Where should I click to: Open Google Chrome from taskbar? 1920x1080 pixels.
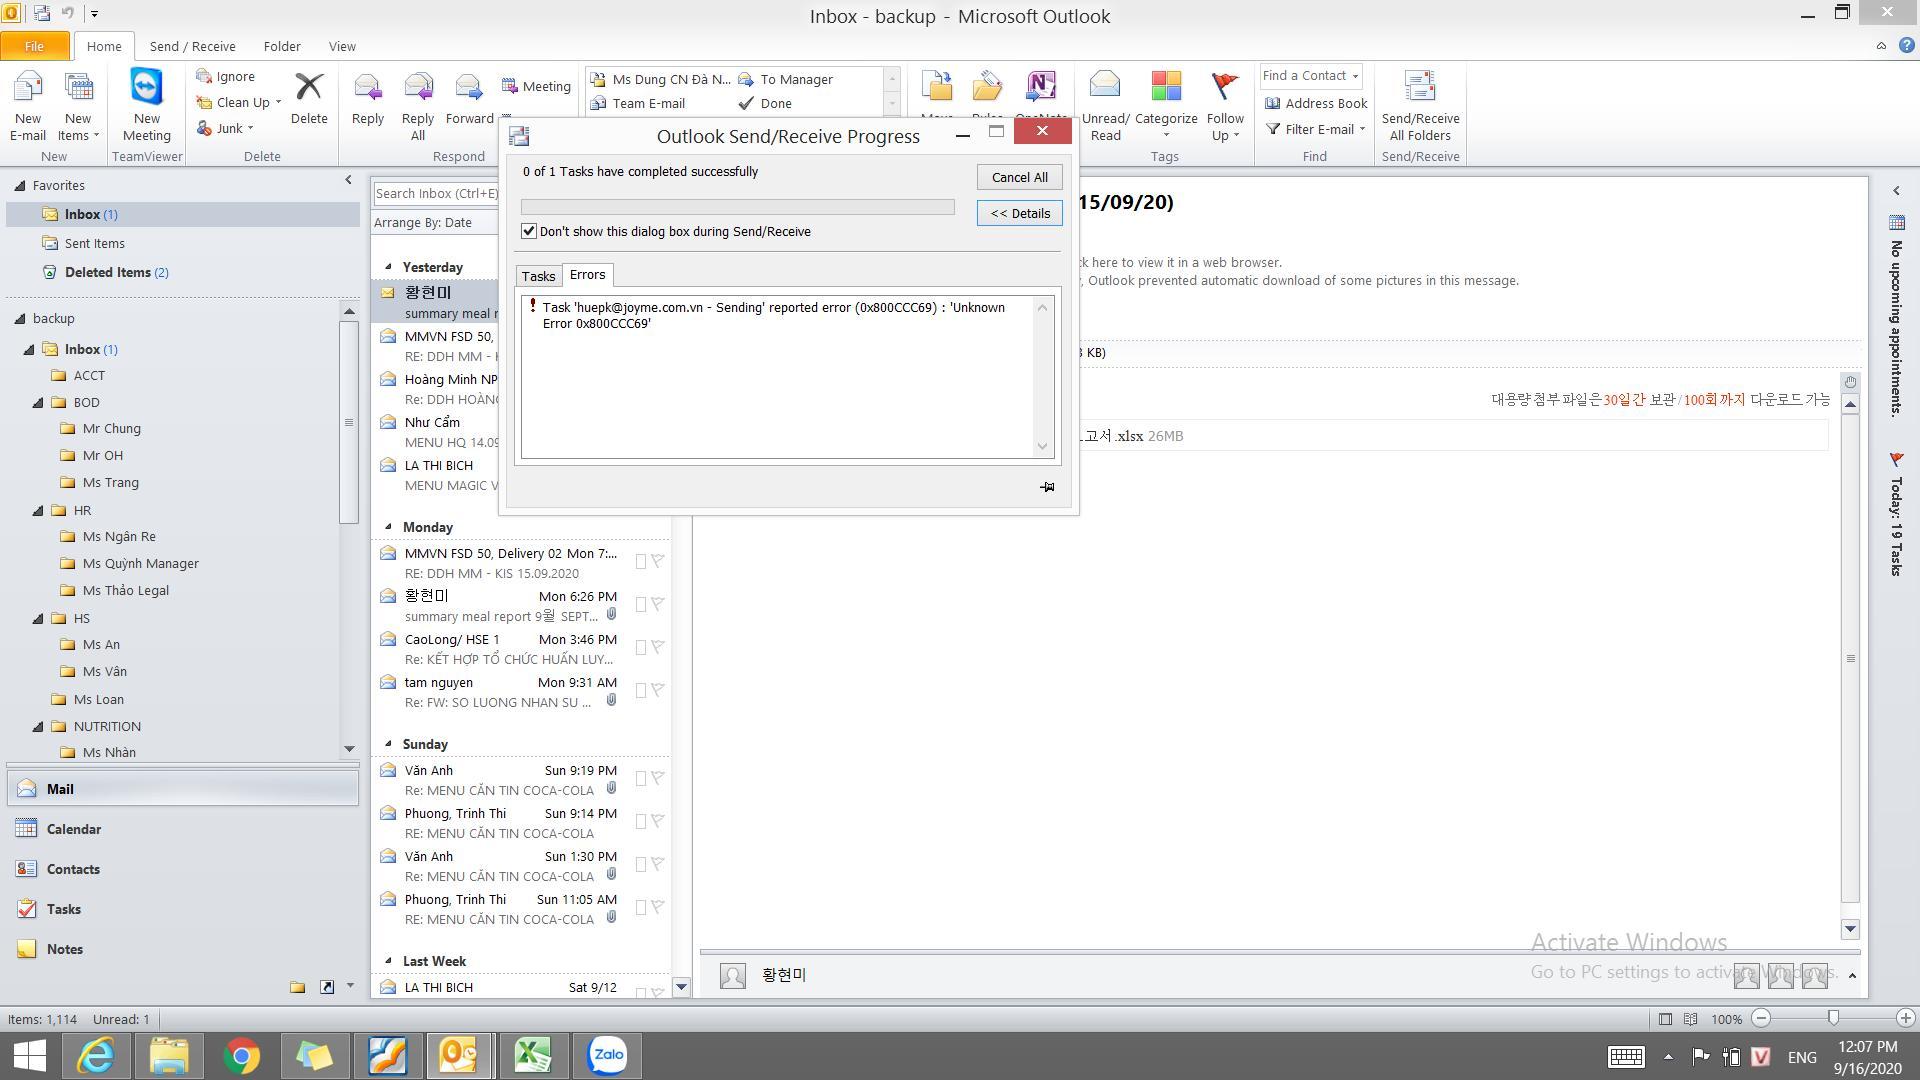[x=242, y=1056]
